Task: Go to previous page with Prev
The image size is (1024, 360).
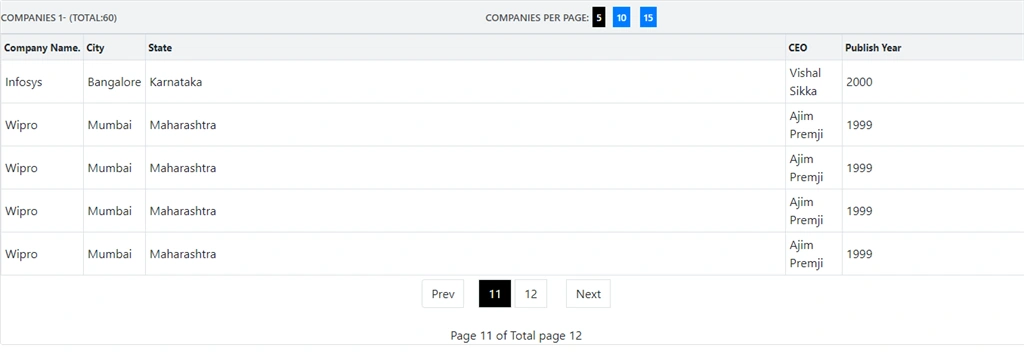Action: (x=443, y=294)
